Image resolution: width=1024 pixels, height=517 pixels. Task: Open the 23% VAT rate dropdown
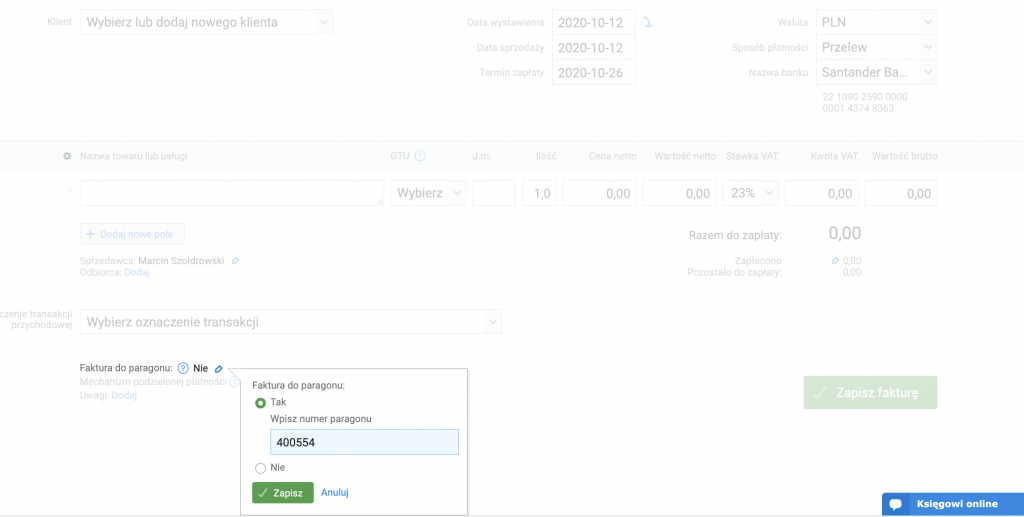(750, 193)
